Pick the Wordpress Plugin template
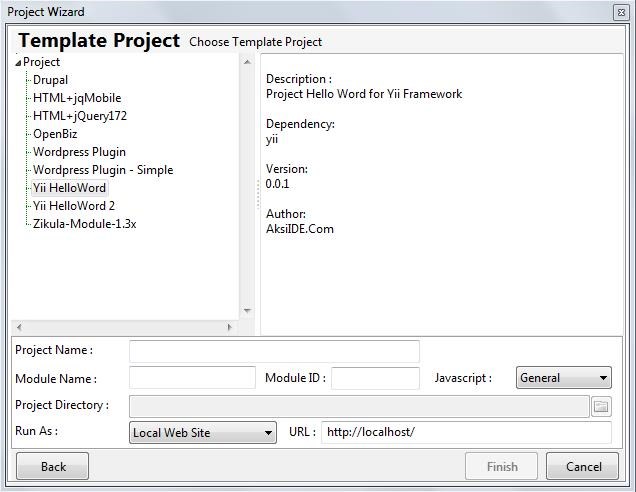 coord(79,152)
